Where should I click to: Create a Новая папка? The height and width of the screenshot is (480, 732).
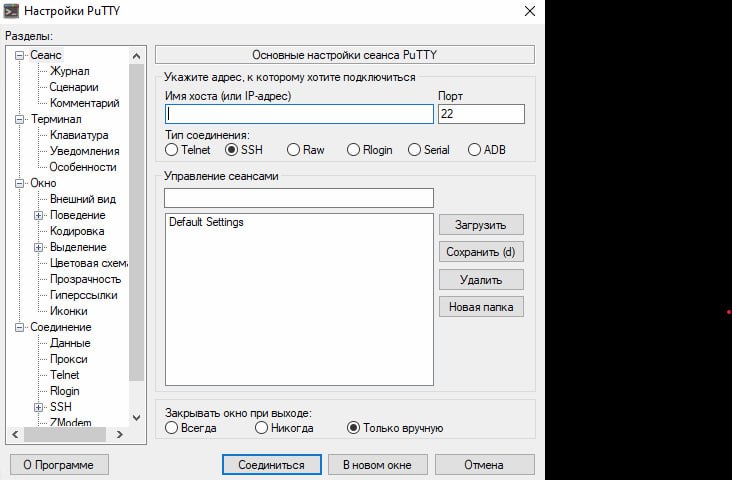(x=481, y=307)
